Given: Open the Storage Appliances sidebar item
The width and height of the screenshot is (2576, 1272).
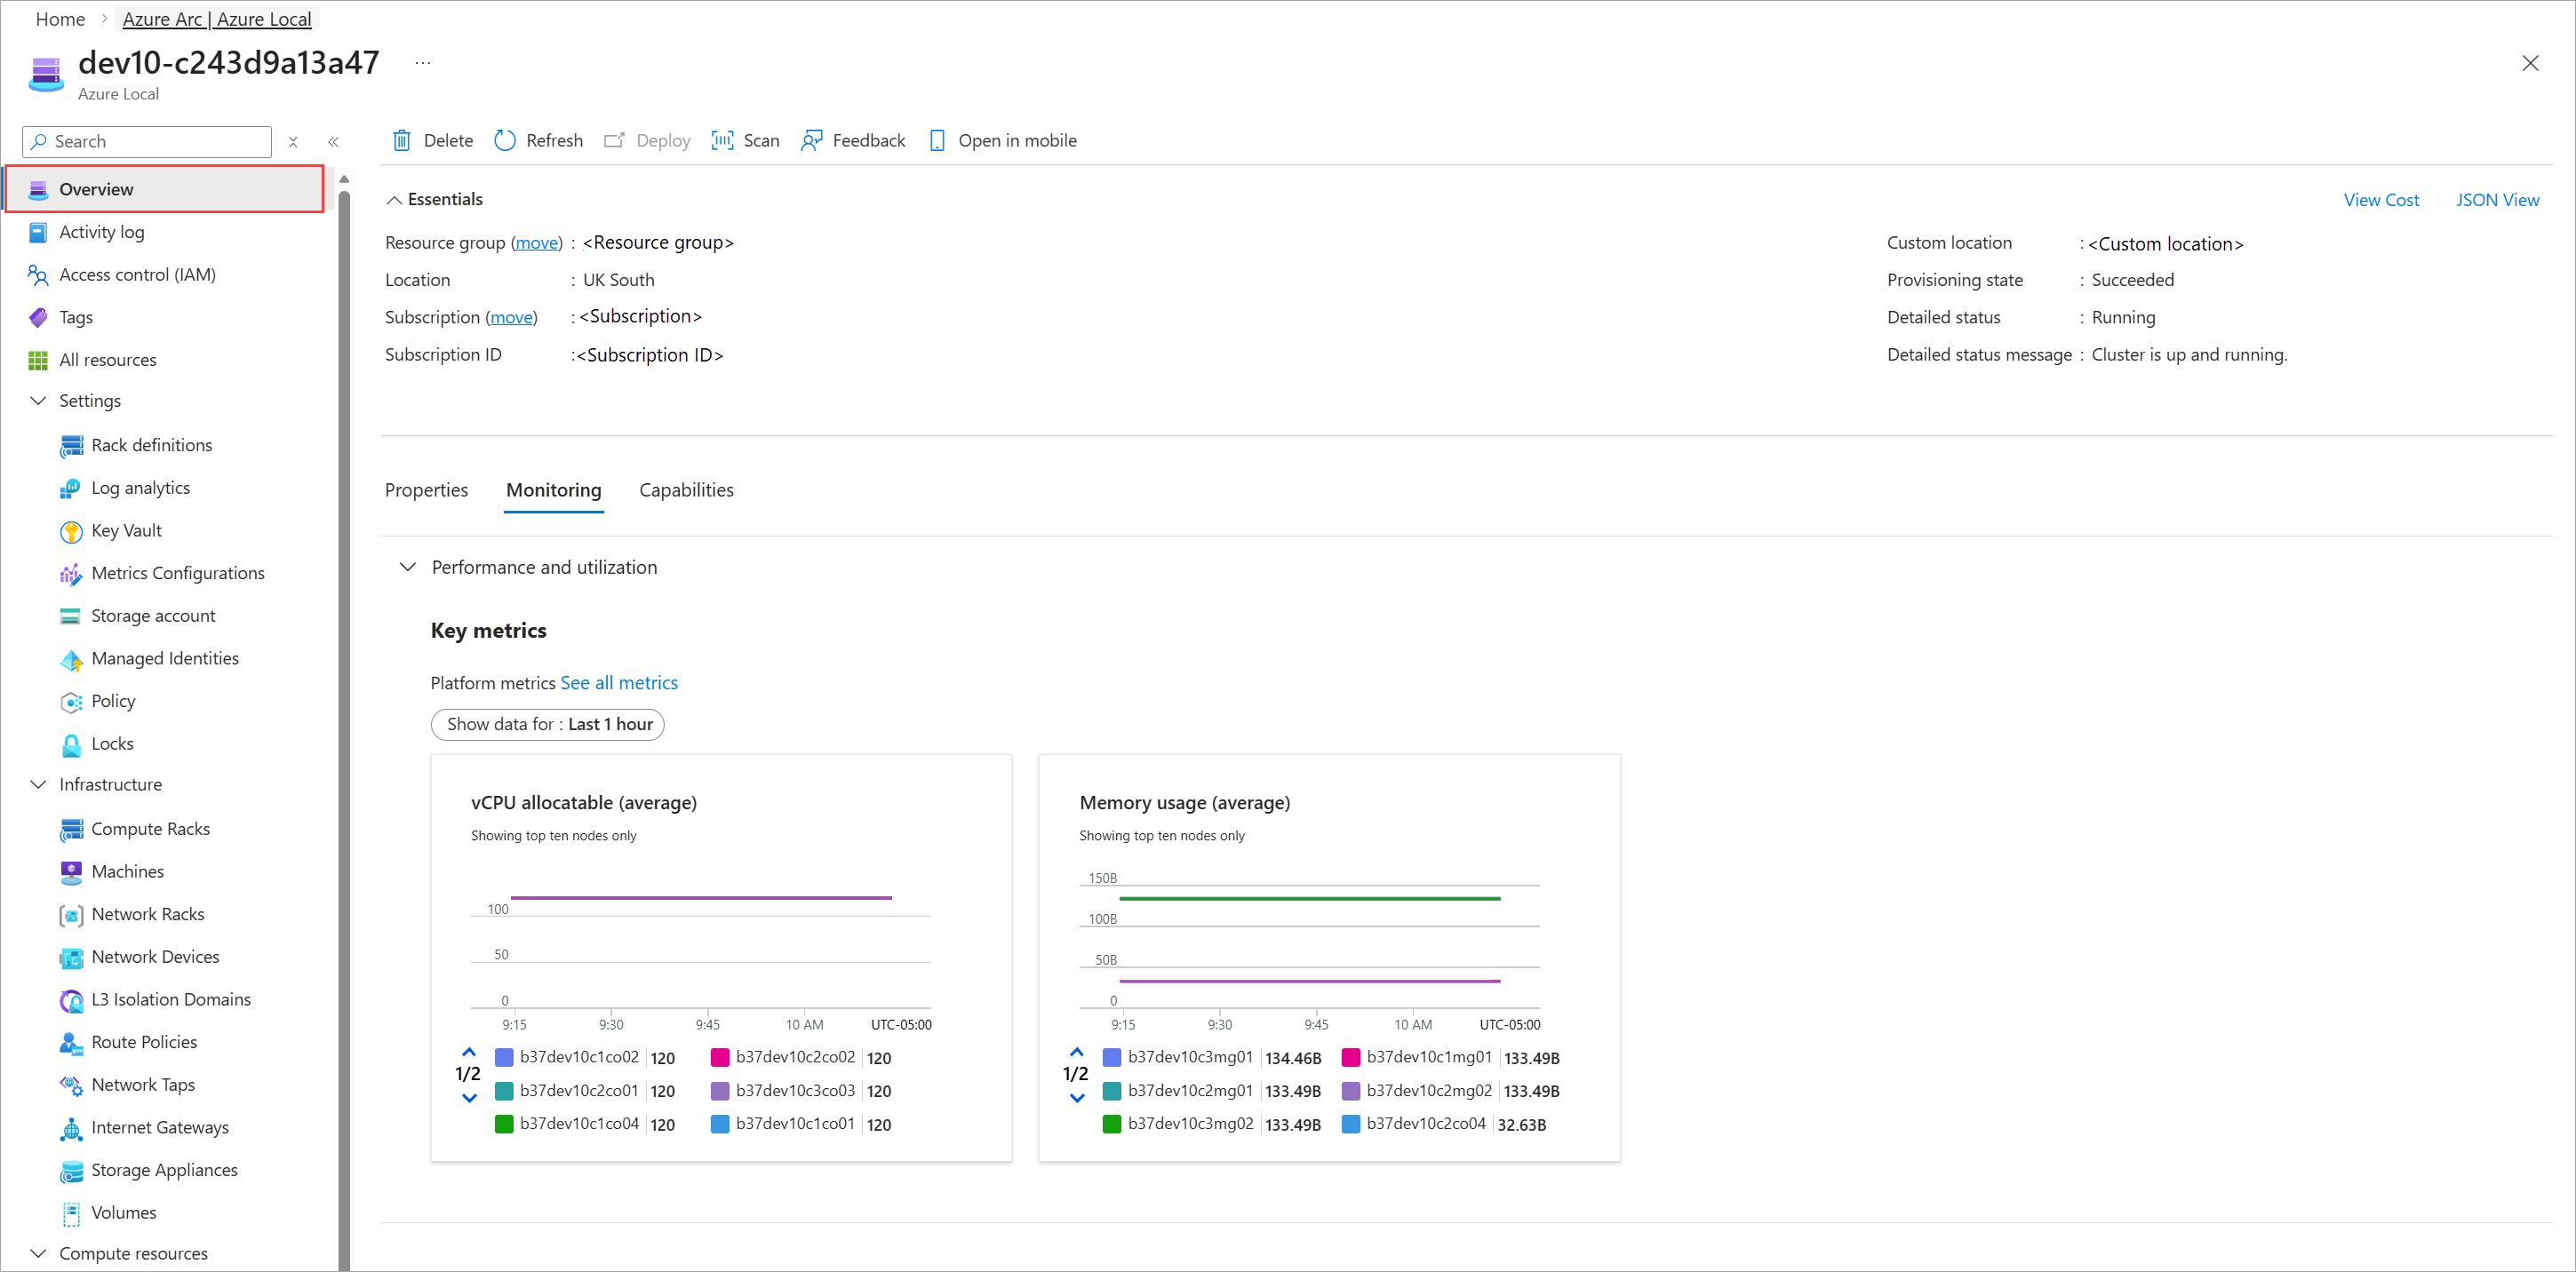Looking at the screenshot, I should tap(164, 1169).
